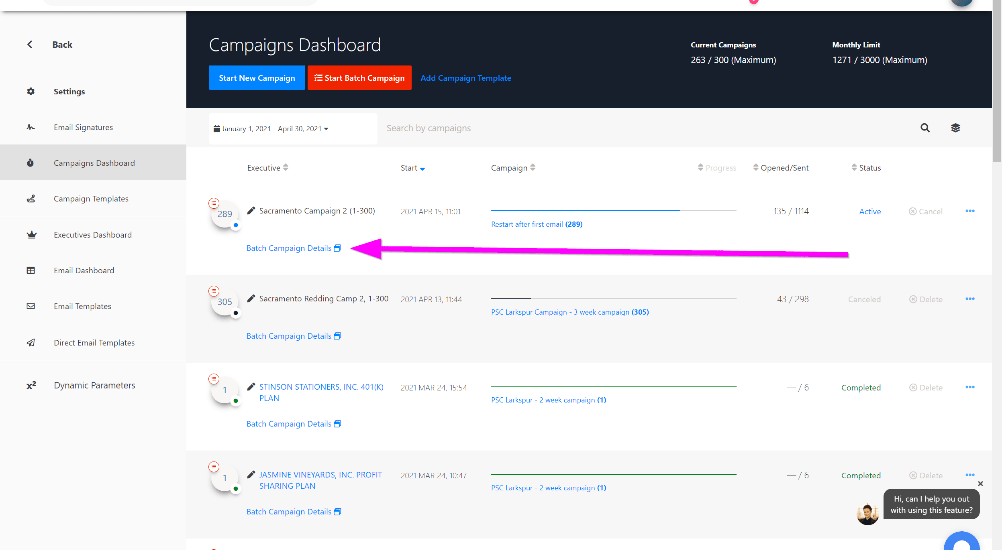Click the layers stack icon

(x=955, y=128)
